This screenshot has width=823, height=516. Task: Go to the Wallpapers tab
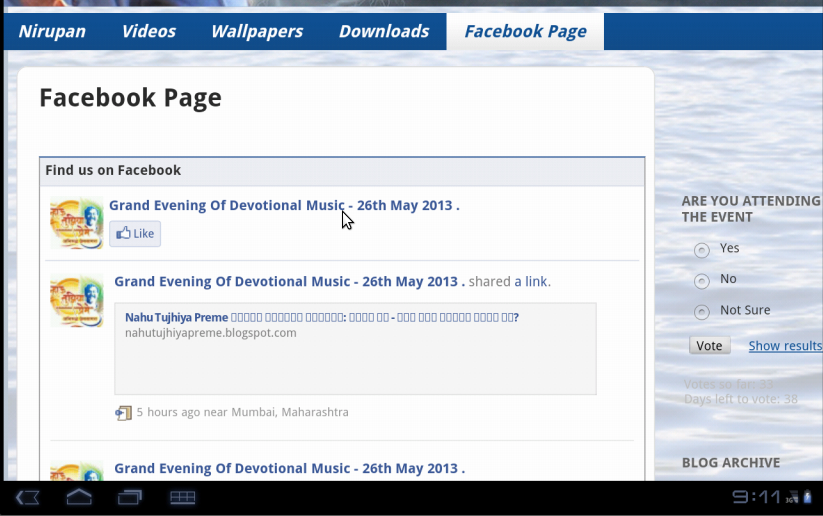pyautogui.click(x=257, y=31)
